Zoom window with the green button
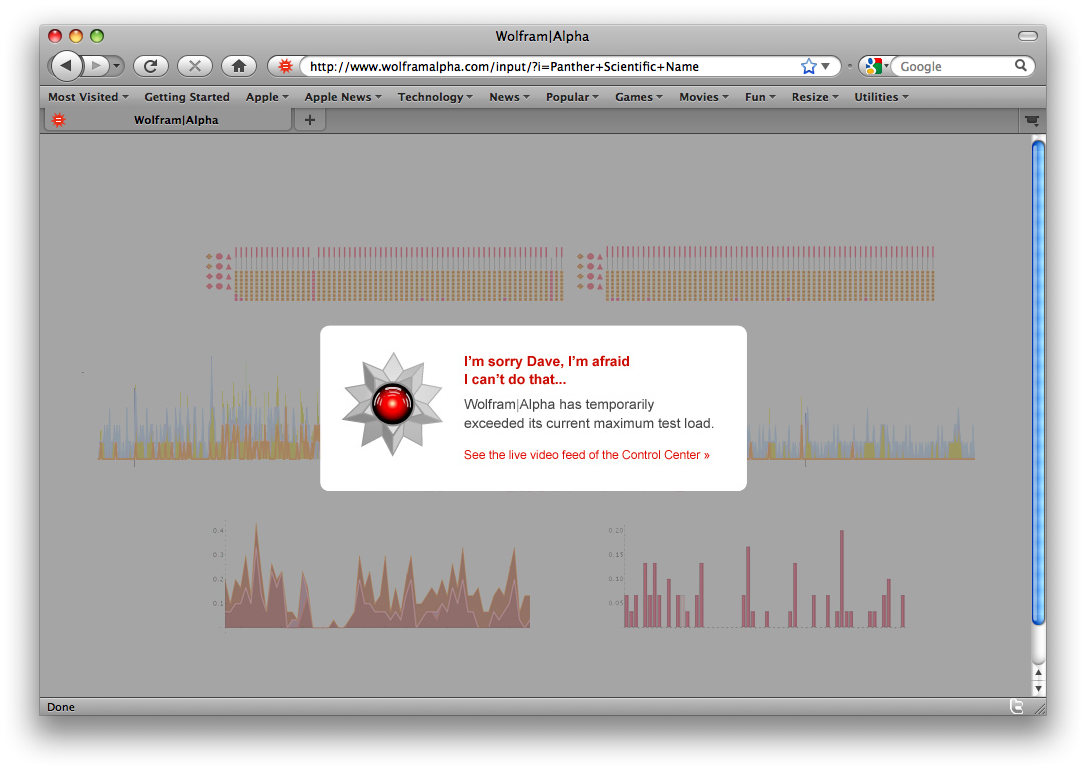1086x770 pixels. tap(97, 36)
